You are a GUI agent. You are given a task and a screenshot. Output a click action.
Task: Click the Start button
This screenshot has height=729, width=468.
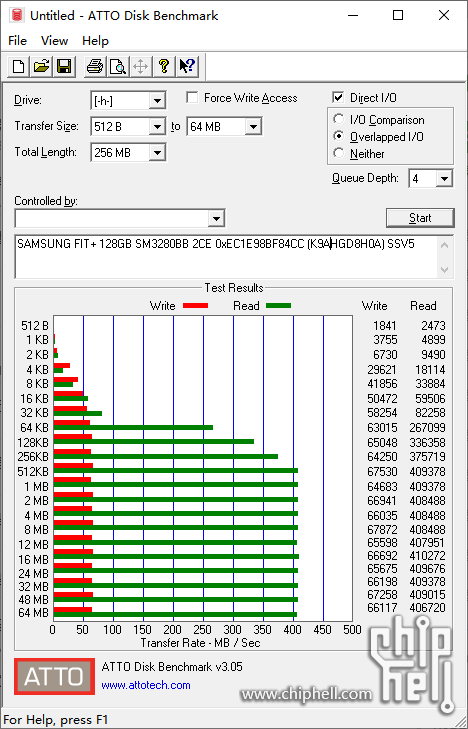coord(420,218)
